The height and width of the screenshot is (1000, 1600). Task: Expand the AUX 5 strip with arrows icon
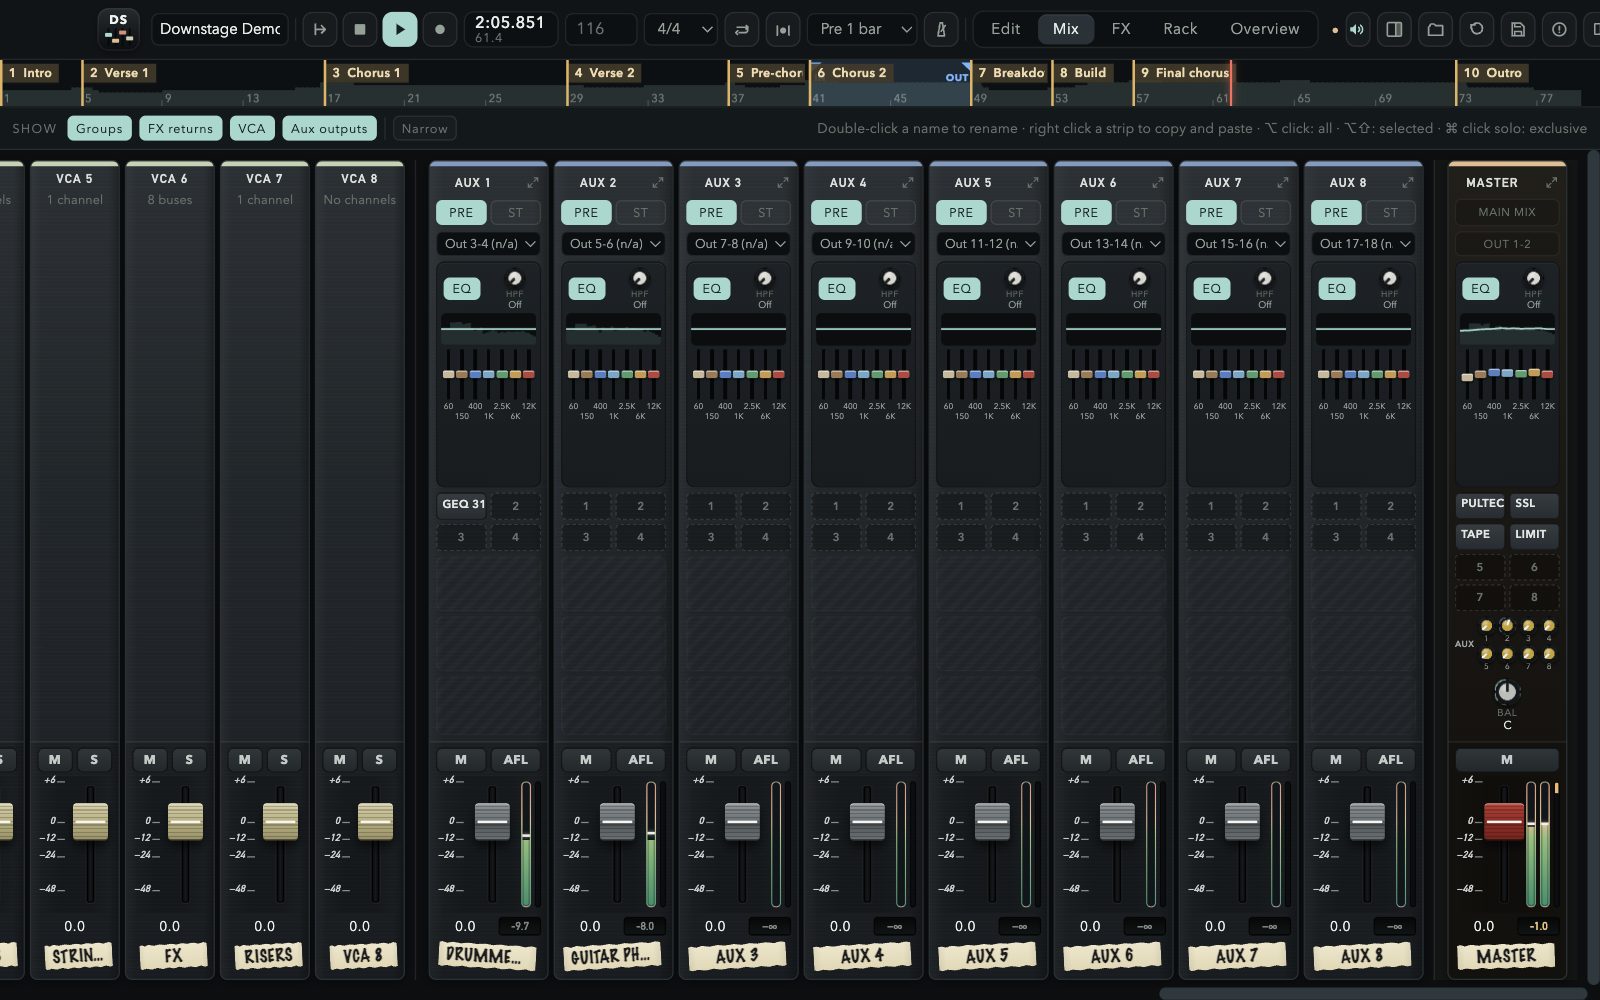[1033, 182]
